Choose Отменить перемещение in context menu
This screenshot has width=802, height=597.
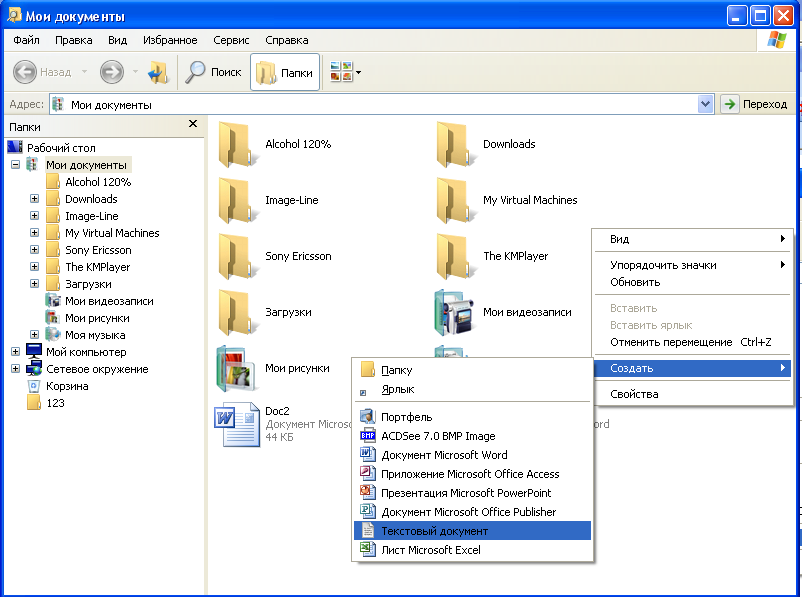(x=692, y=342)
